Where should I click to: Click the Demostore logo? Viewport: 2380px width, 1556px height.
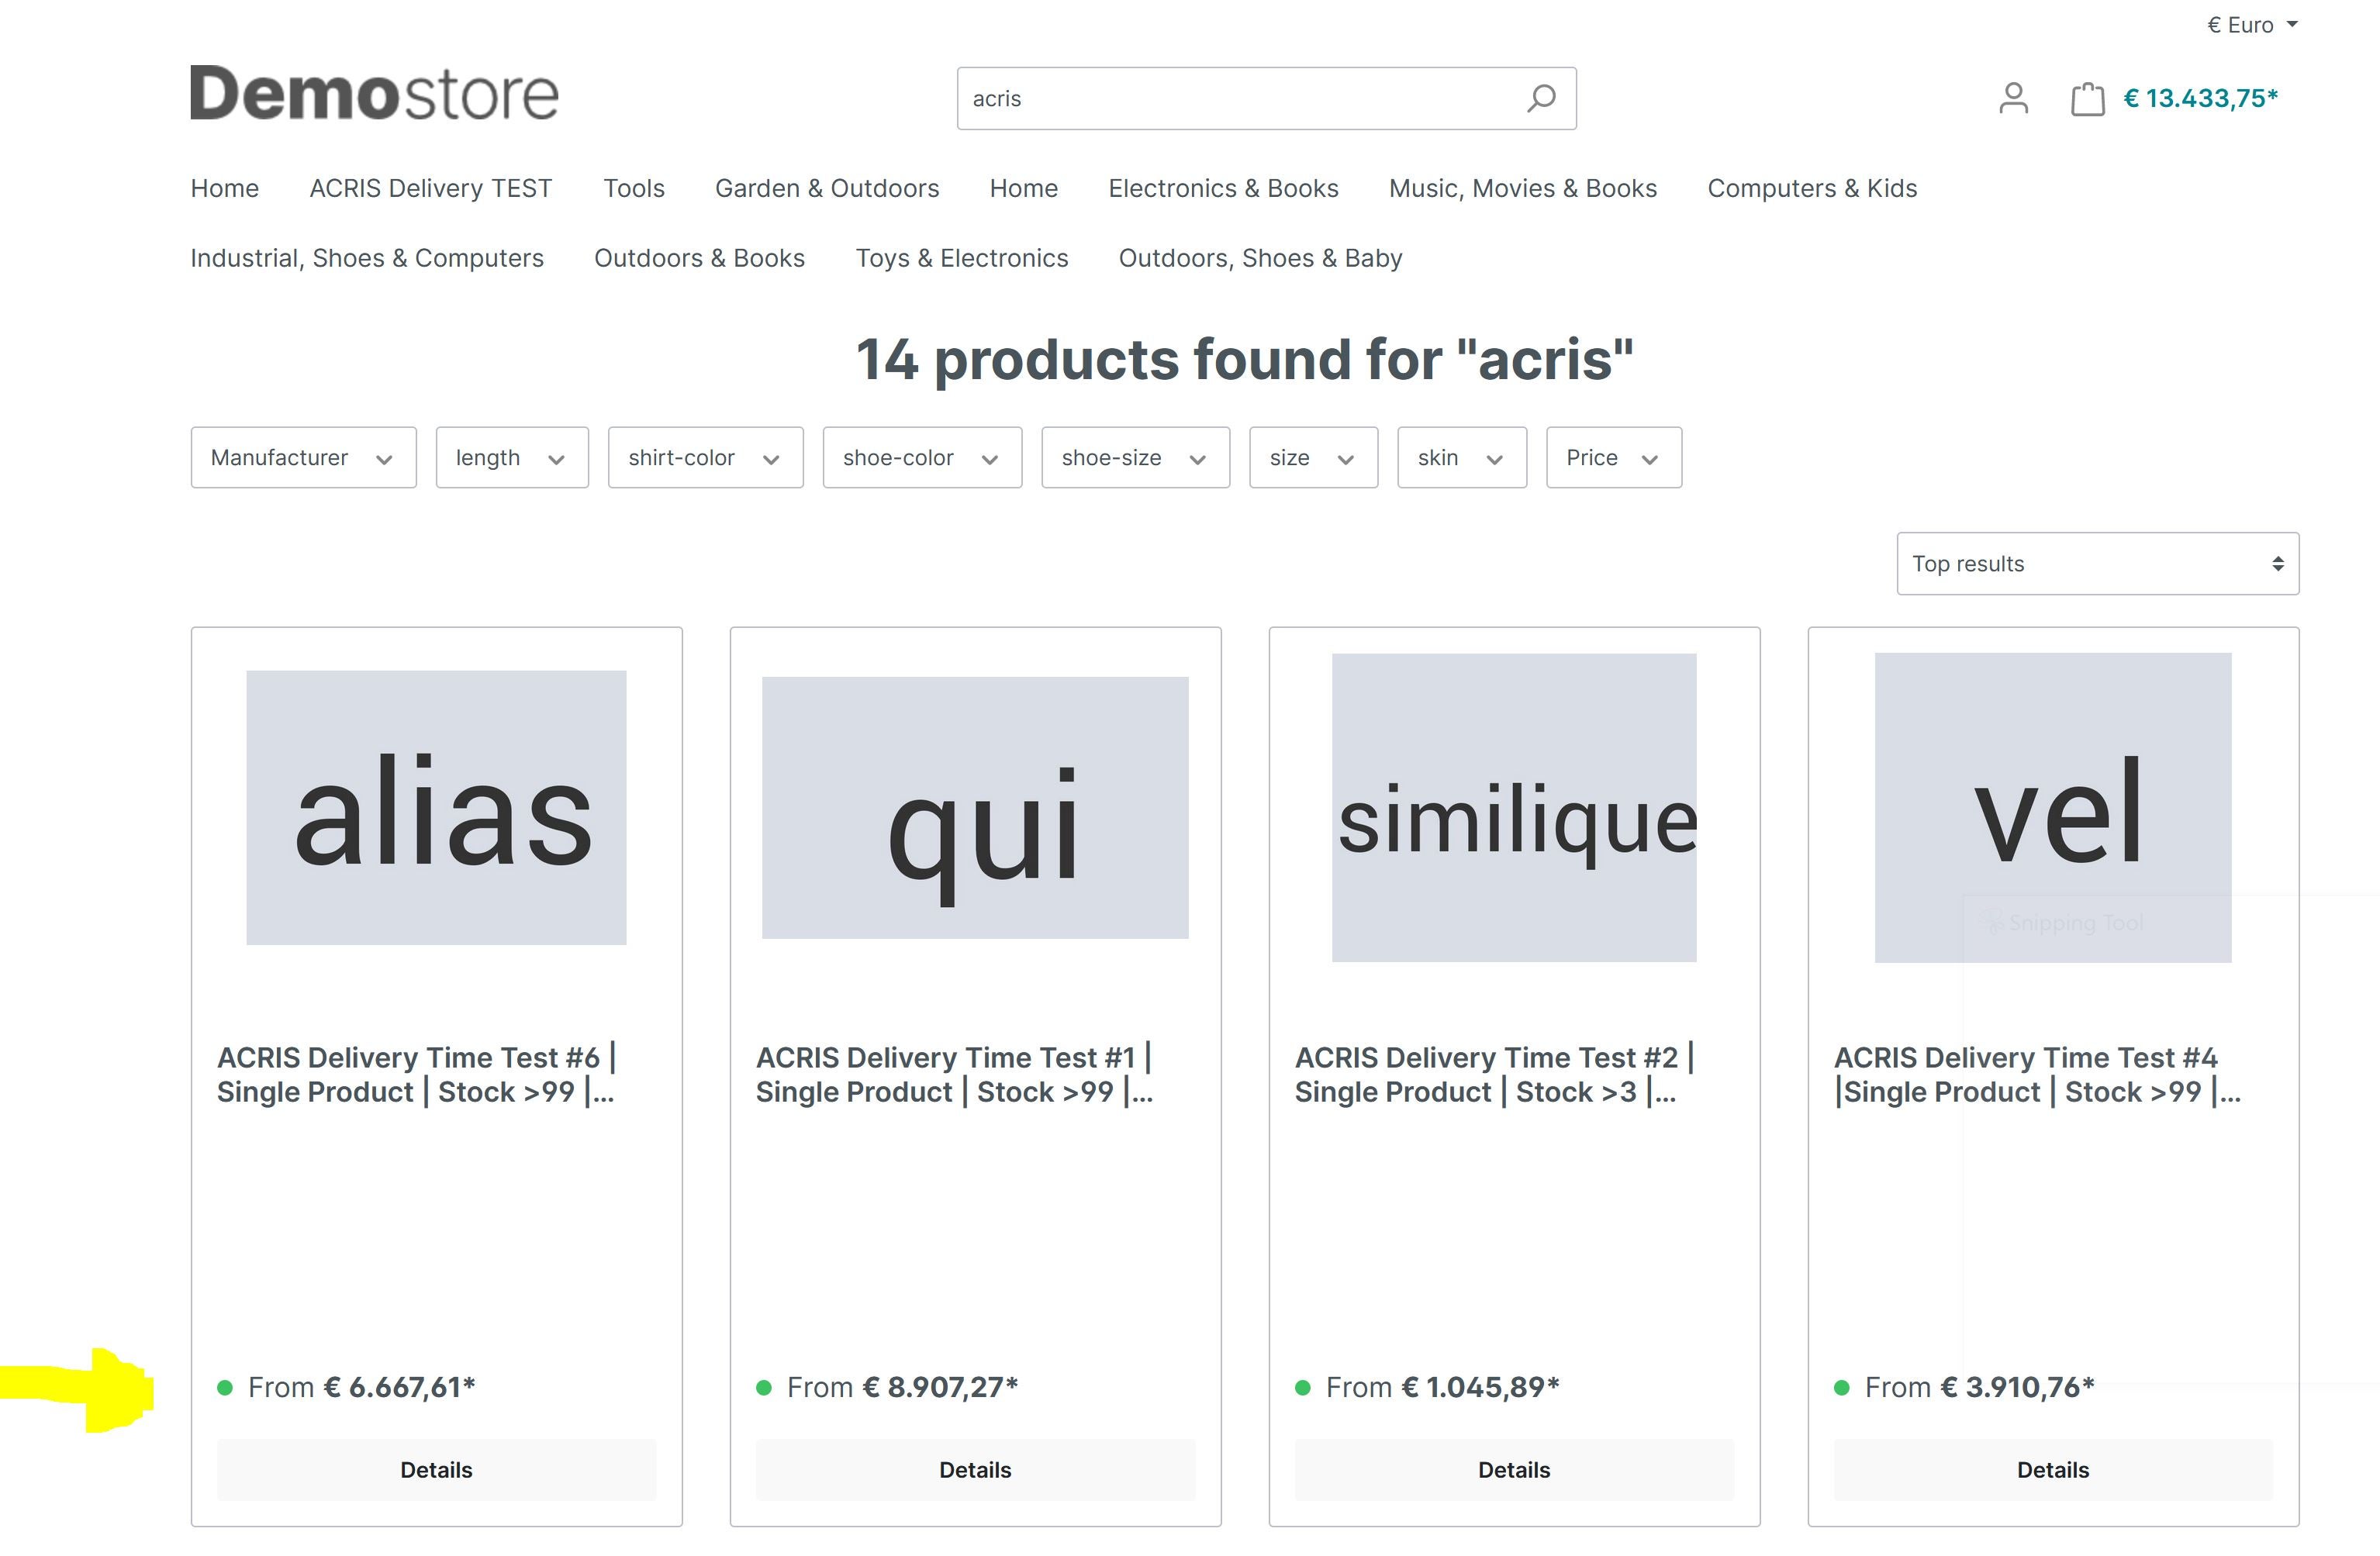pos(374,93)
